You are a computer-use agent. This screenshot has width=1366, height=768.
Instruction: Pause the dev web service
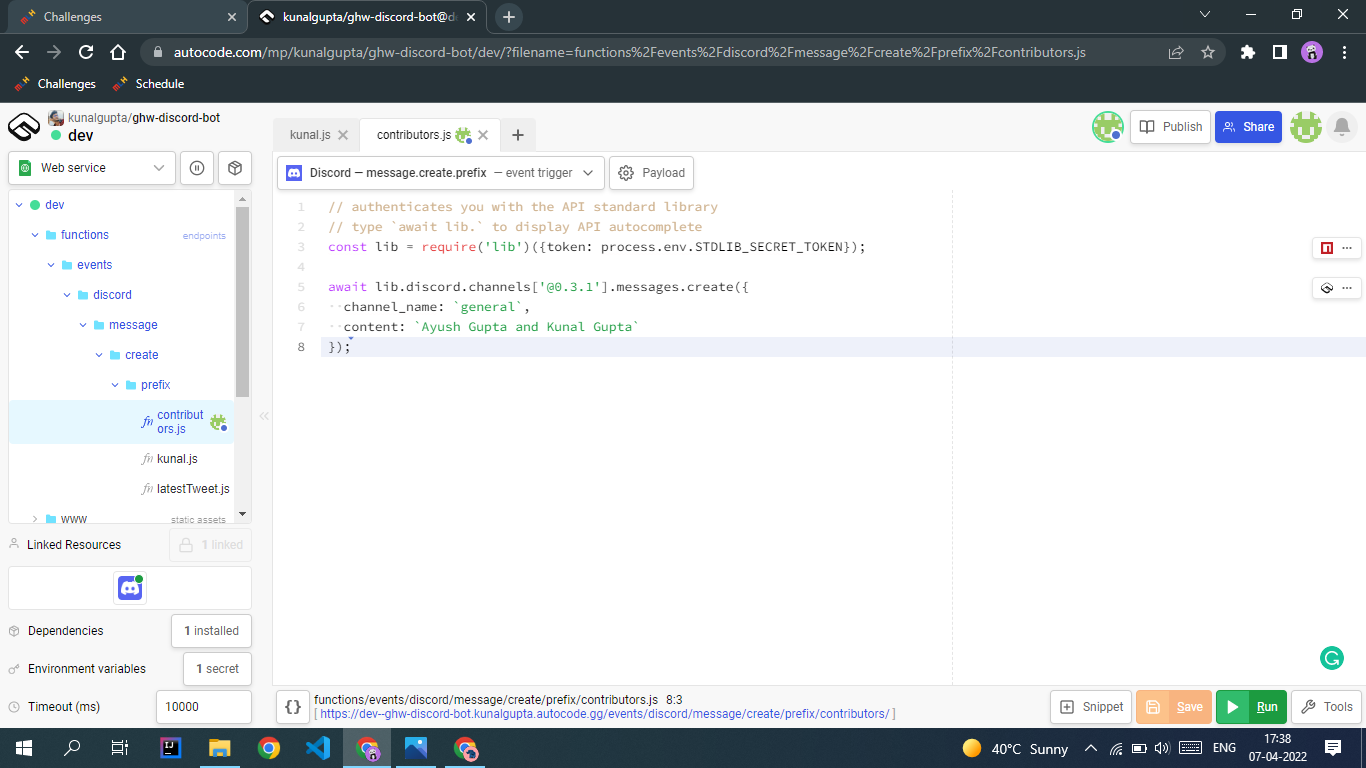coord(197,168)
